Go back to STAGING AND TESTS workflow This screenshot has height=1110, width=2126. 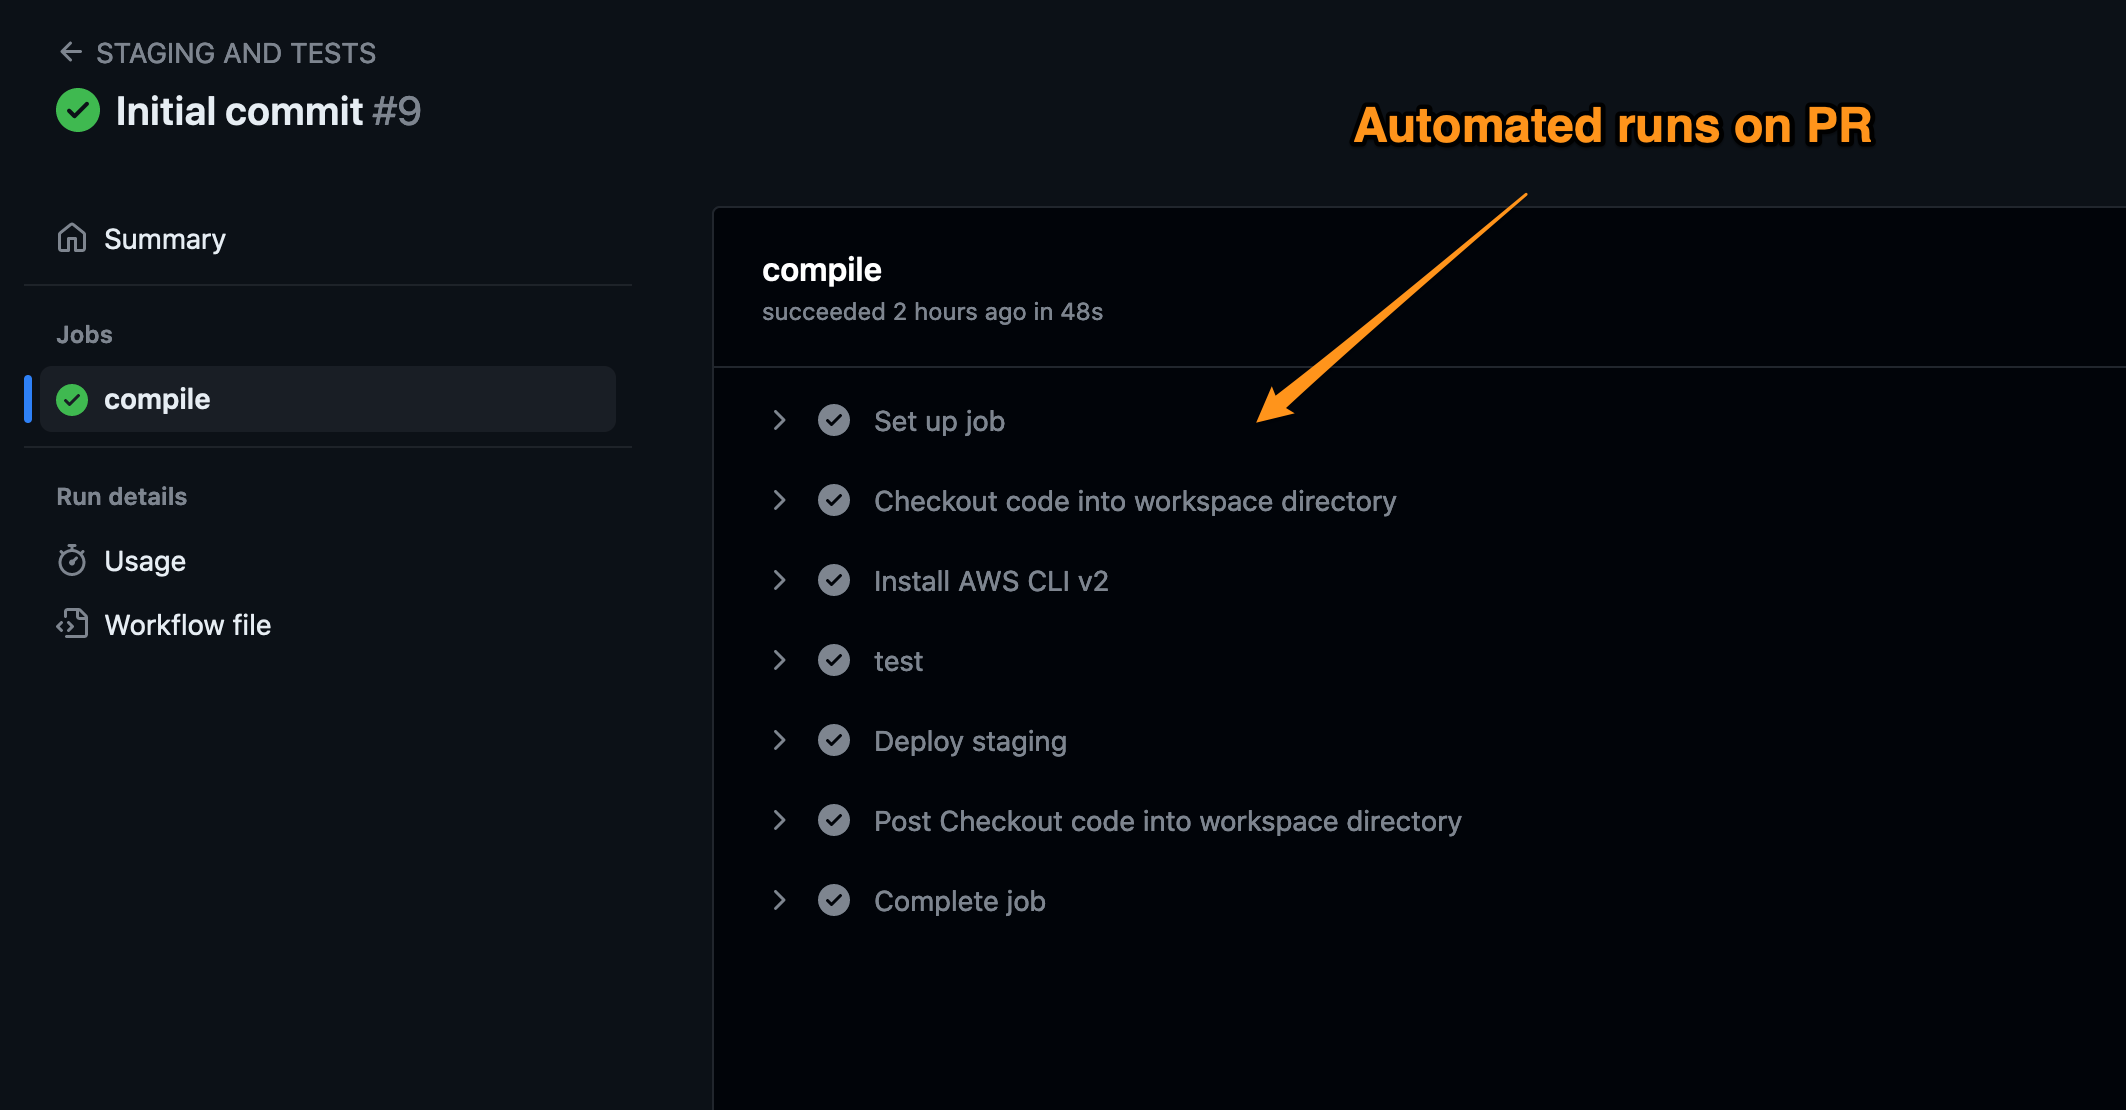[236, 53]
